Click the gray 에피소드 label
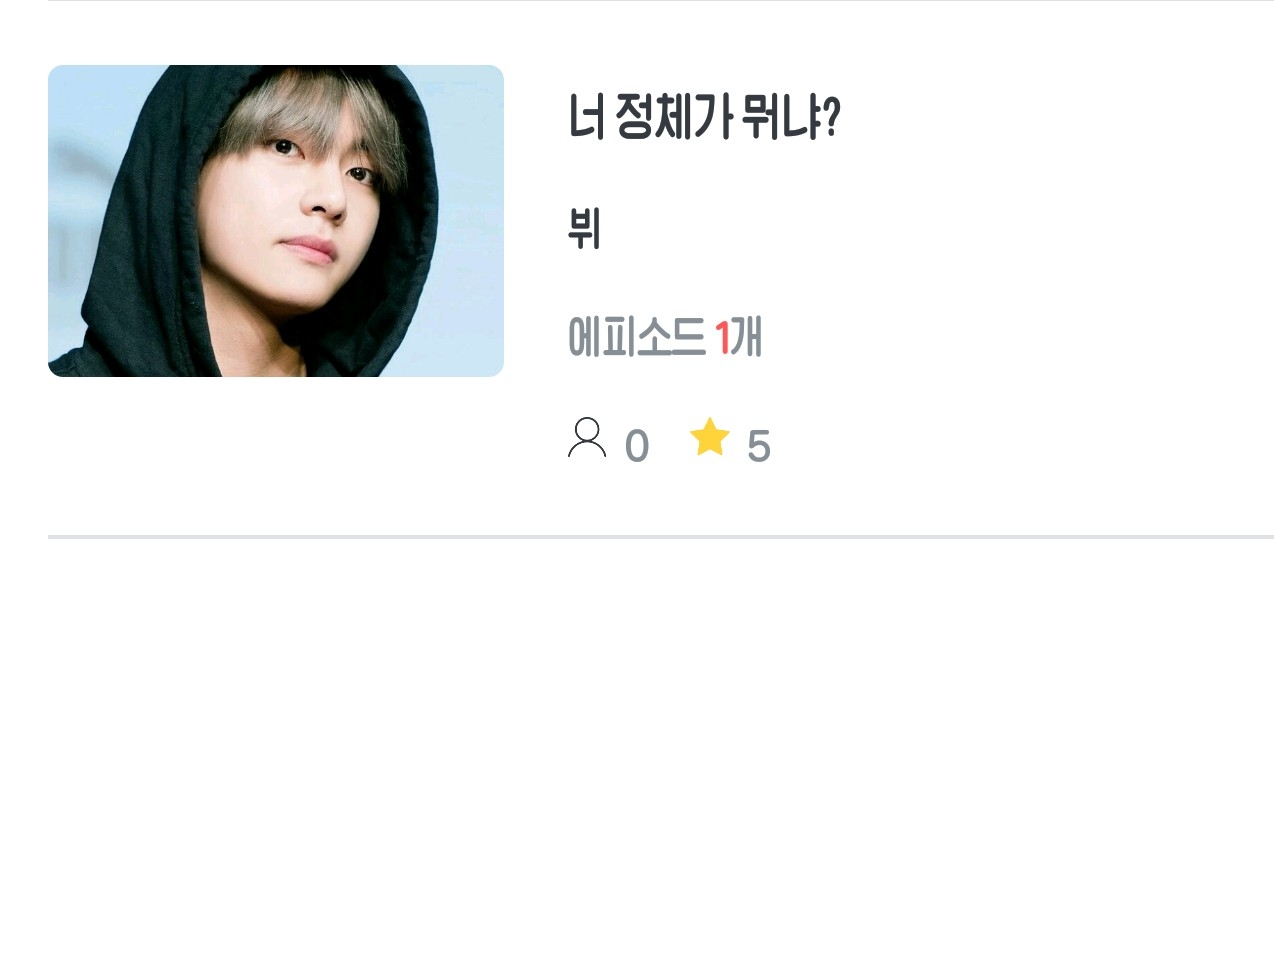This screenshot has width=1274, height=955. pos(636,336)
